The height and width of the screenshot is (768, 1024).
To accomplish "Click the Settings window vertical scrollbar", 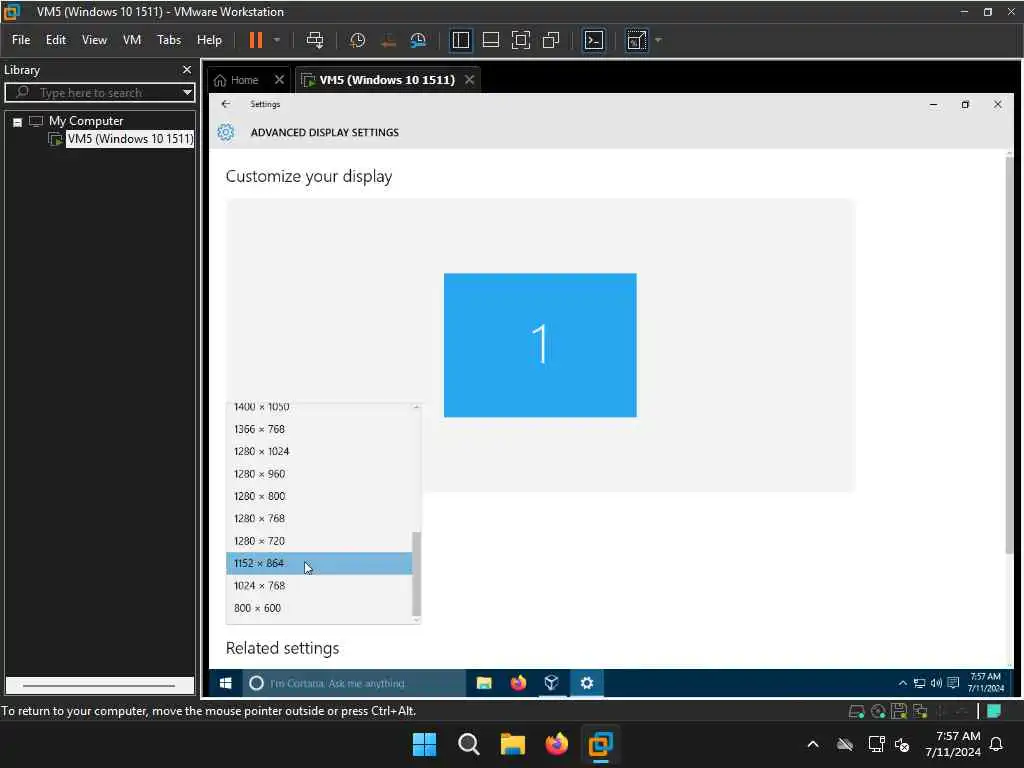I will point(1009,356).
